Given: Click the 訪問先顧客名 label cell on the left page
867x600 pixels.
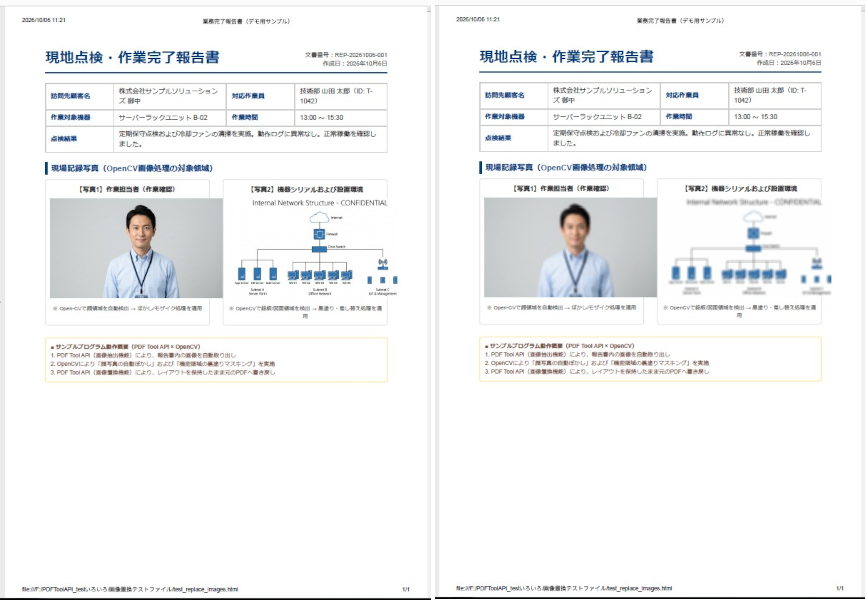Looking at the screenshot, I should (x=80, y=96).
